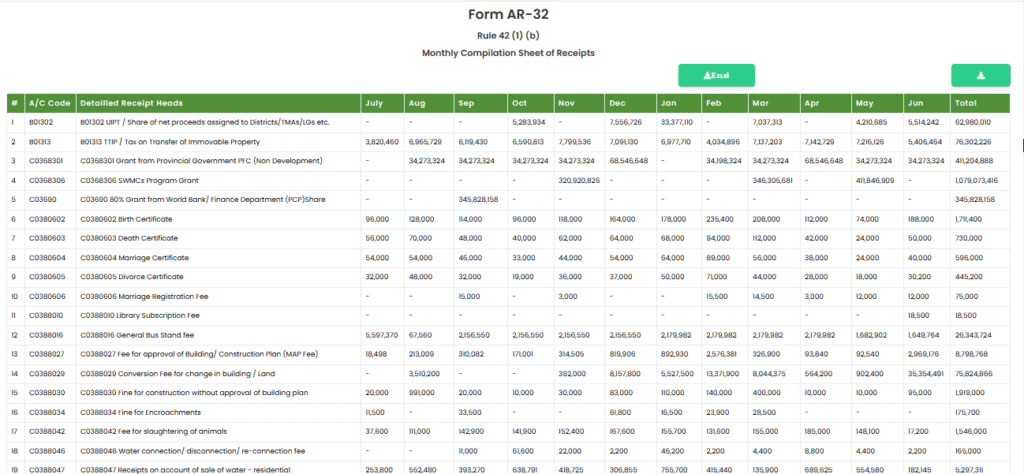
Task: Click account code C0388042 cell
Action: [x=48, y=430]
